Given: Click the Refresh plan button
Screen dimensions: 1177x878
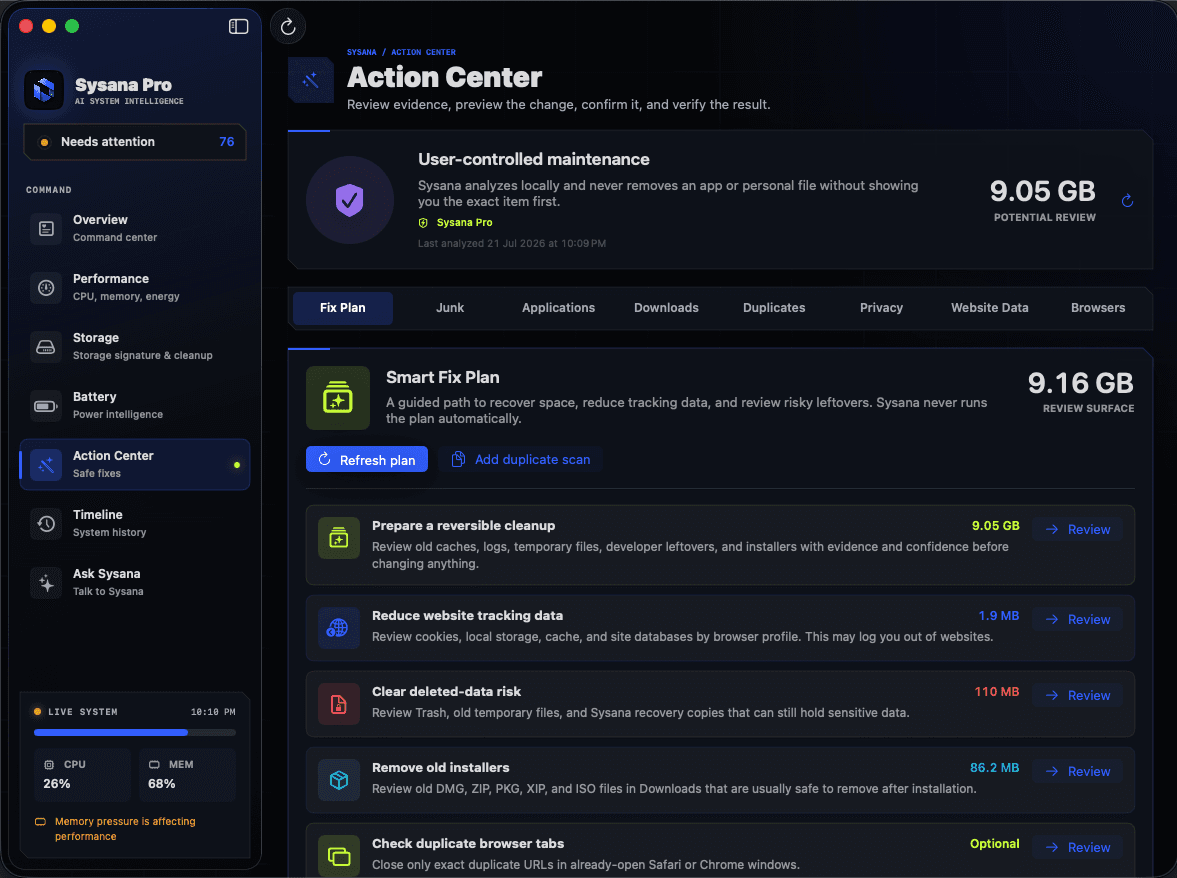Looking at the screenshot, I should pyautogui.click(x=367, y=460).
